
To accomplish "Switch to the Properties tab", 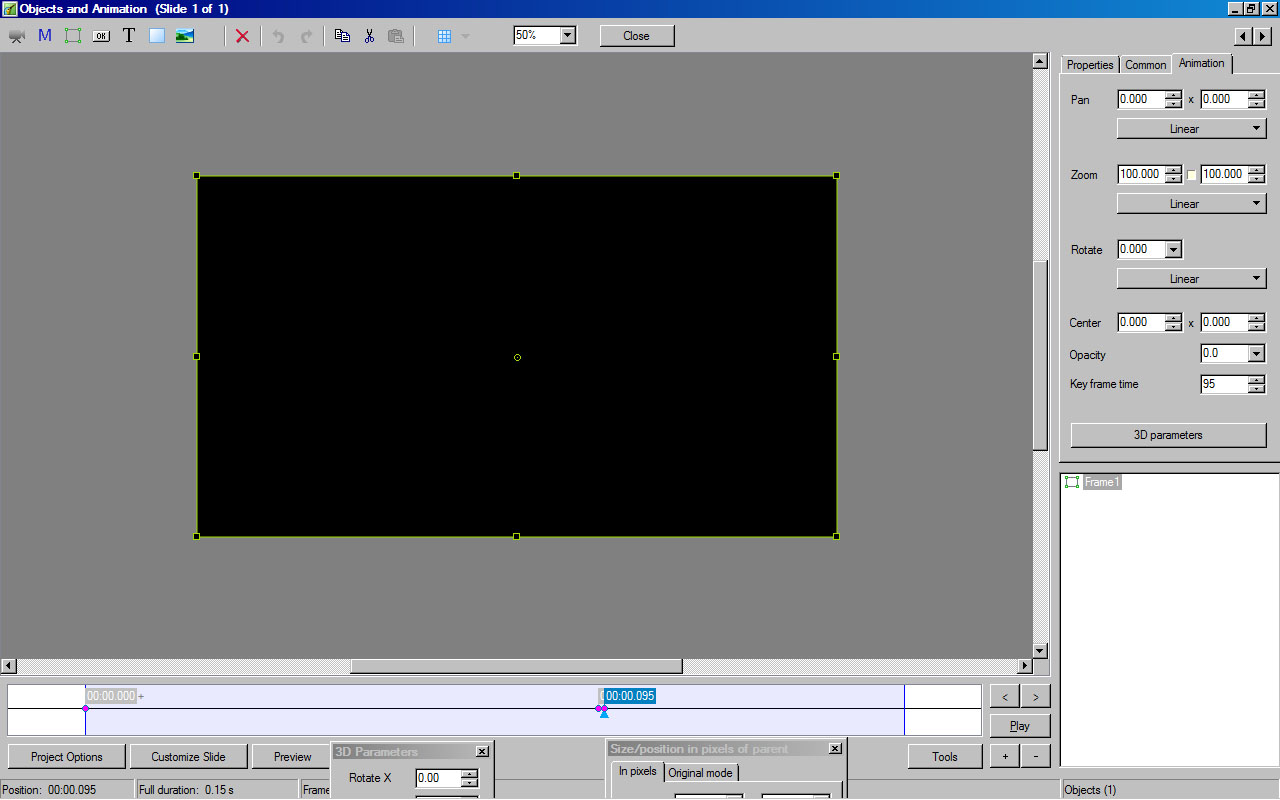I will point(1089,65).
